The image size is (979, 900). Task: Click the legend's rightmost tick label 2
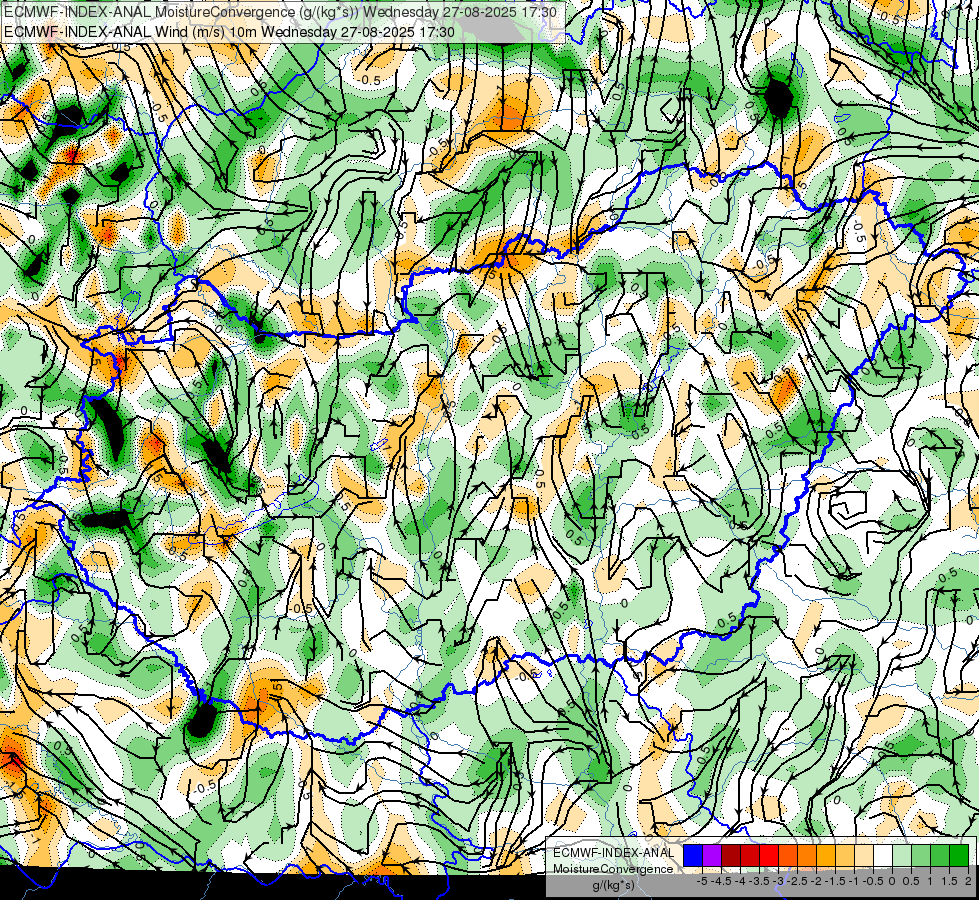click(968, 881)
